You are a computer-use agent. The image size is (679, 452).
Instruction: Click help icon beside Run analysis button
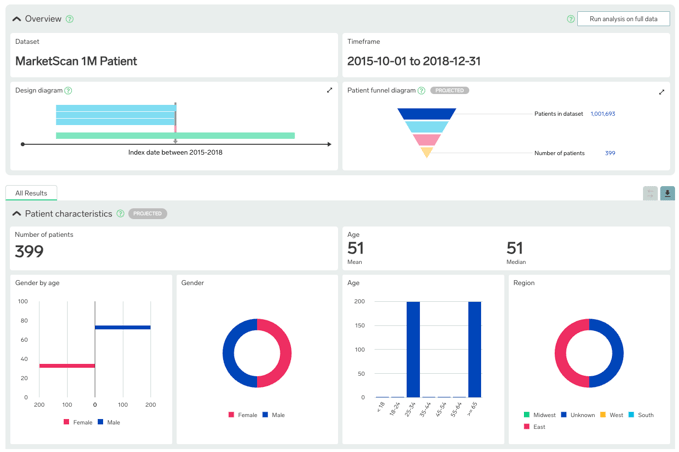(x=571, y=19)
